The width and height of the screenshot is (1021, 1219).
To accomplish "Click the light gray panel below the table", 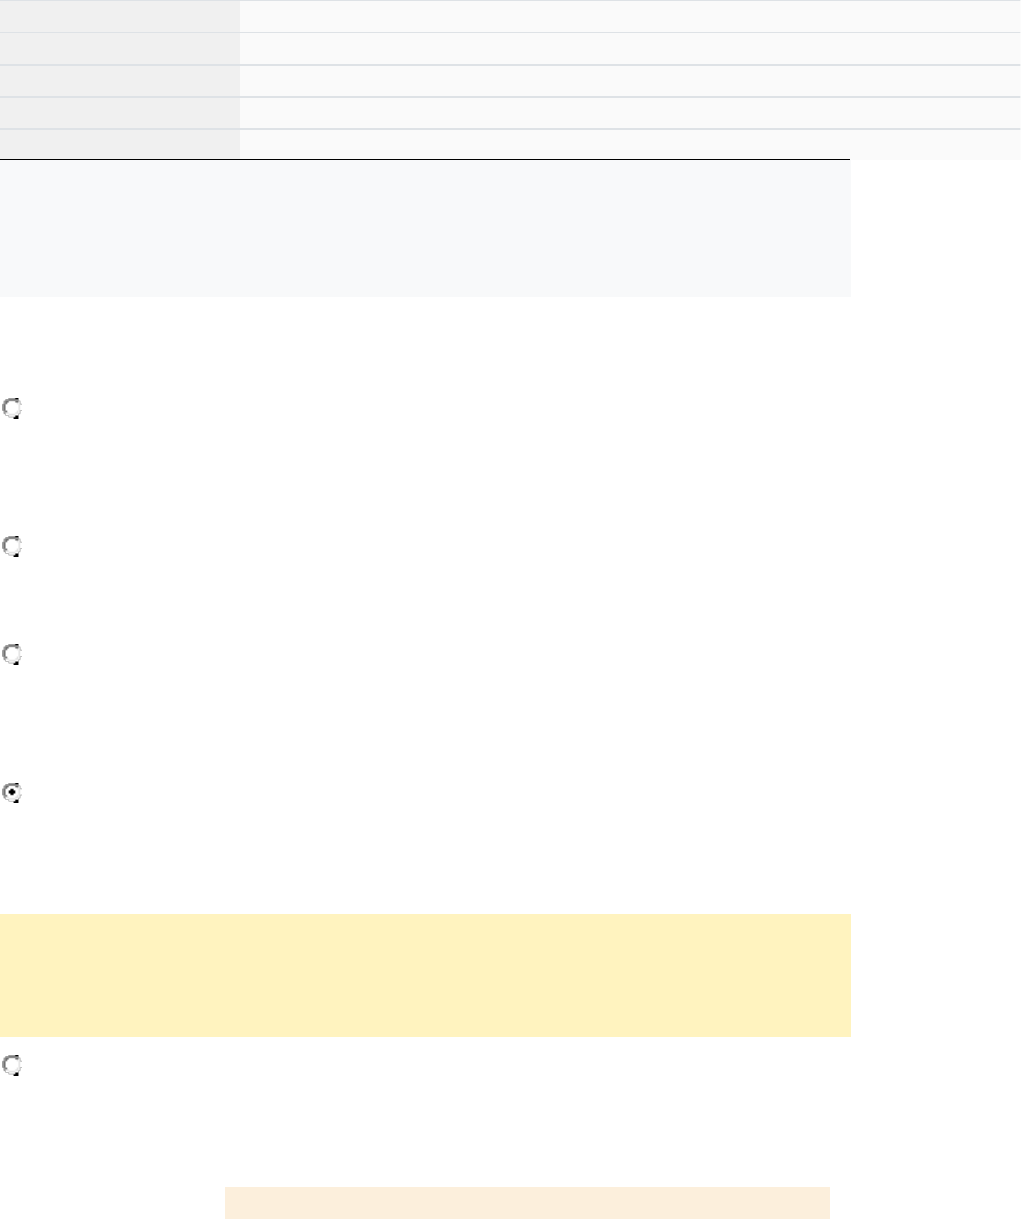I will [x=425, y=229].
